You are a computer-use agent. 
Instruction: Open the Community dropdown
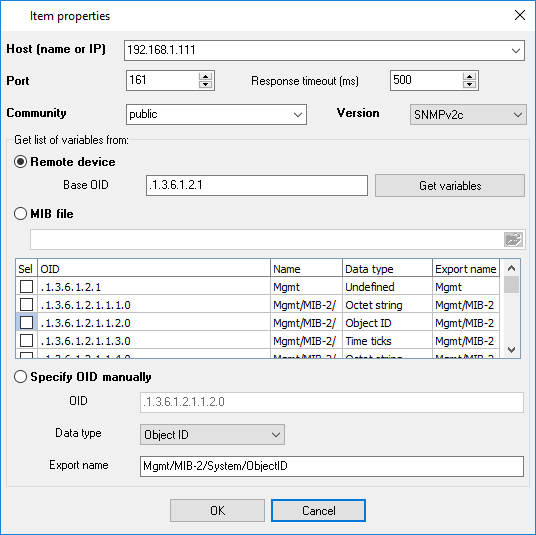tap(298, 115)
